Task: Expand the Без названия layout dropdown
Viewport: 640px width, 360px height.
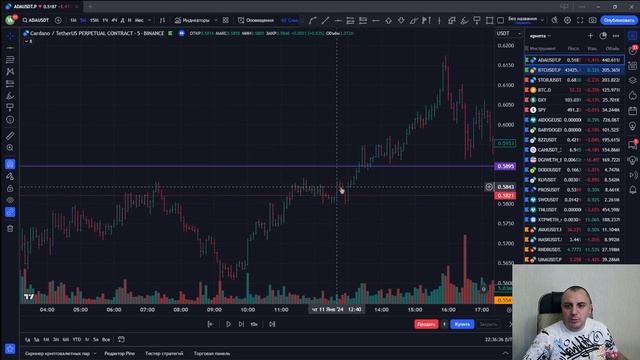Action: [x=542, y=20]
